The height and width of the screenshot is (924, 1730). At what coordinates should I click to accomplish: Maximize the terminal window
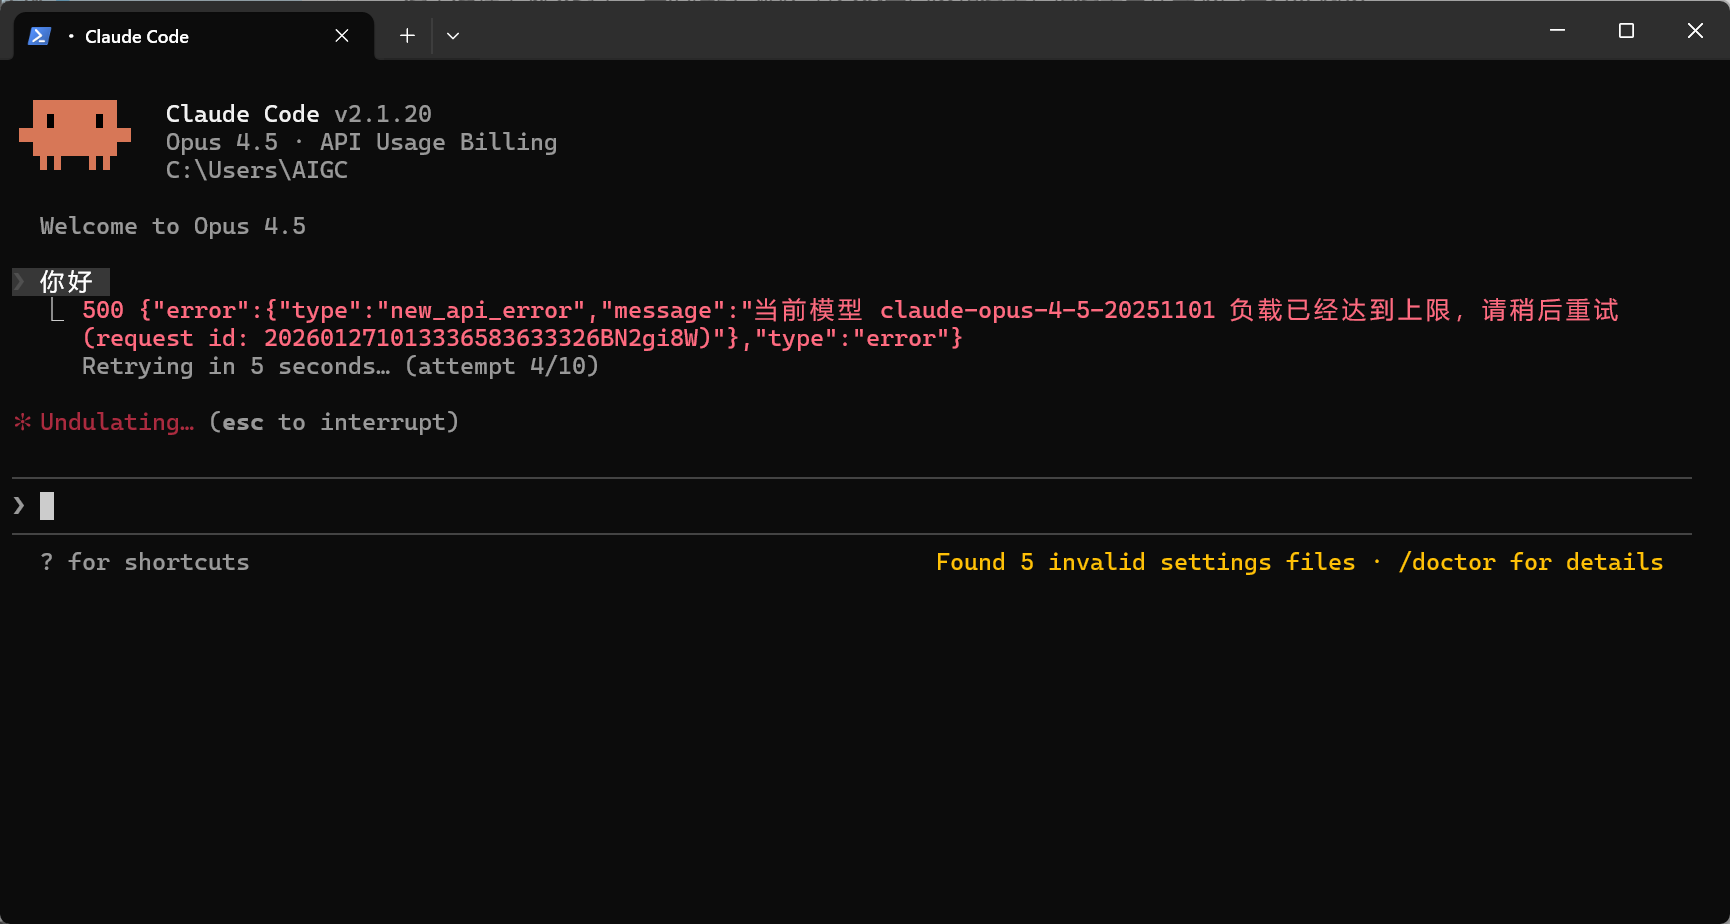coord(1626,31)
